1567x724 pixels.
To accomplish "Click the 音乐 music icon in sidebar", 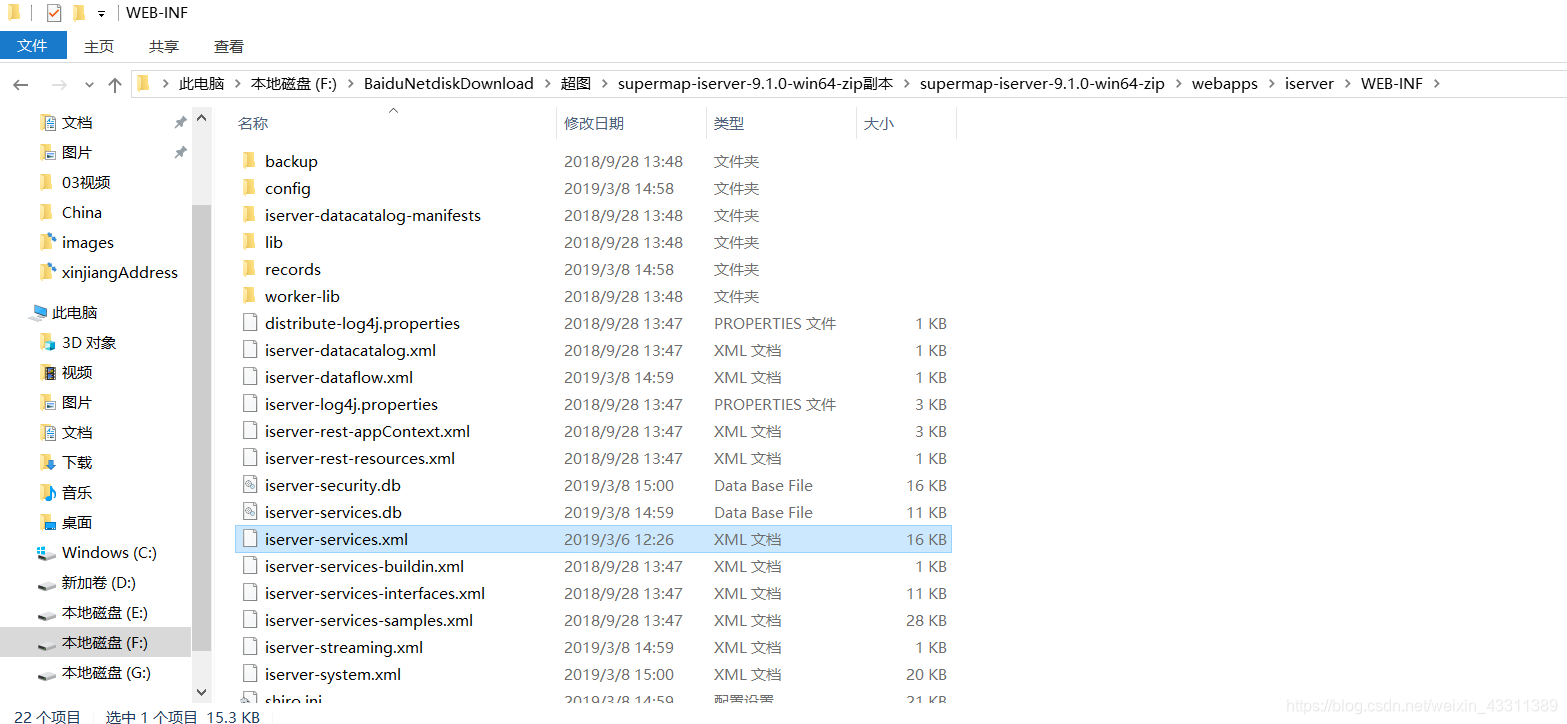I will pos(47,492).
